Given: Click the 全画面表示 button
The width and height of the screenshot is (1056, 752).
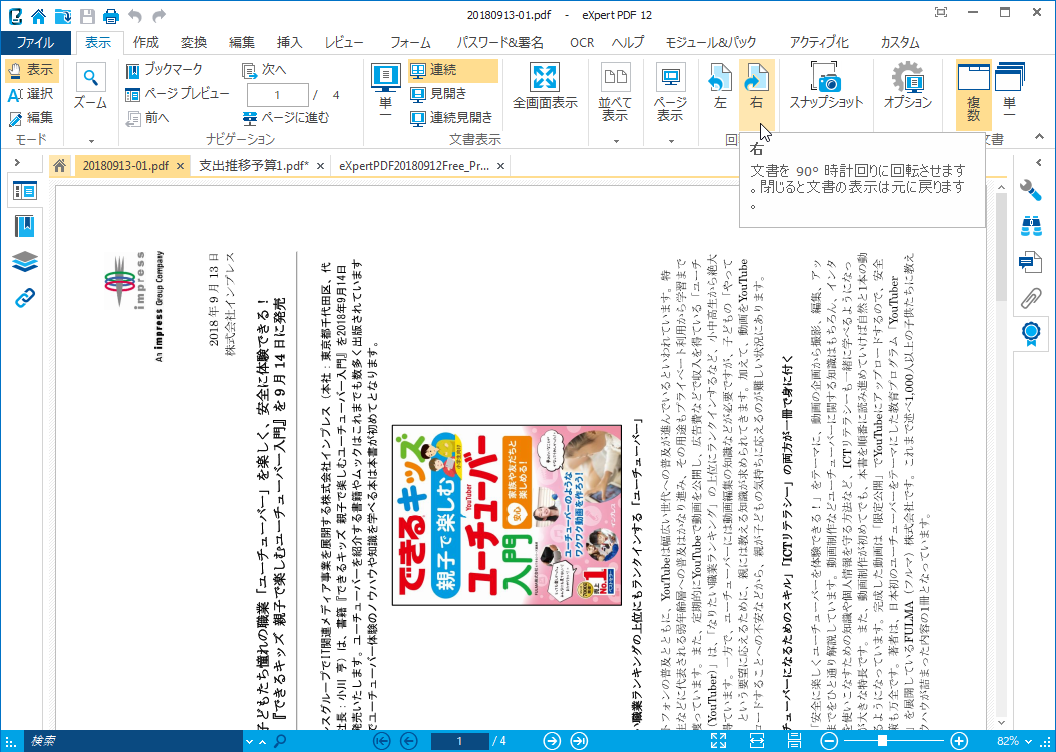Looking at the screenshot, I should (x=545, y=85).
